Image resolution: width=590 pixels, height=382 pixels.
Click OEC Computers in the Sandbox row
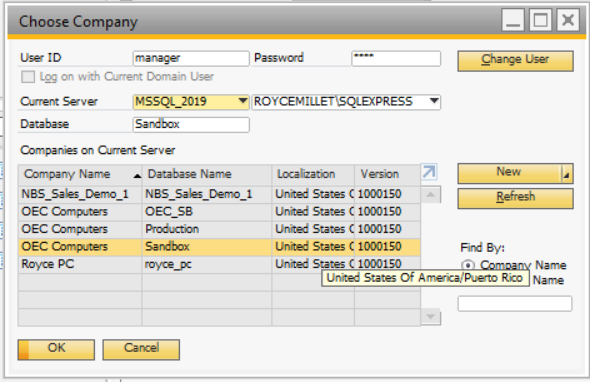pos(80,247)
